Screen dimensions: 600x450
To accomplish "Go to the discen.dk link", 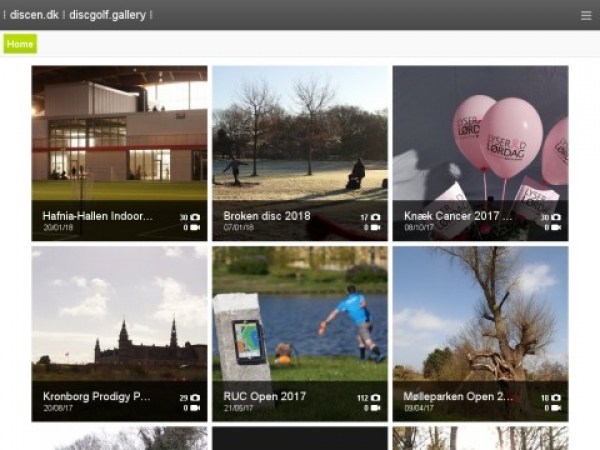I will [34, 15].
